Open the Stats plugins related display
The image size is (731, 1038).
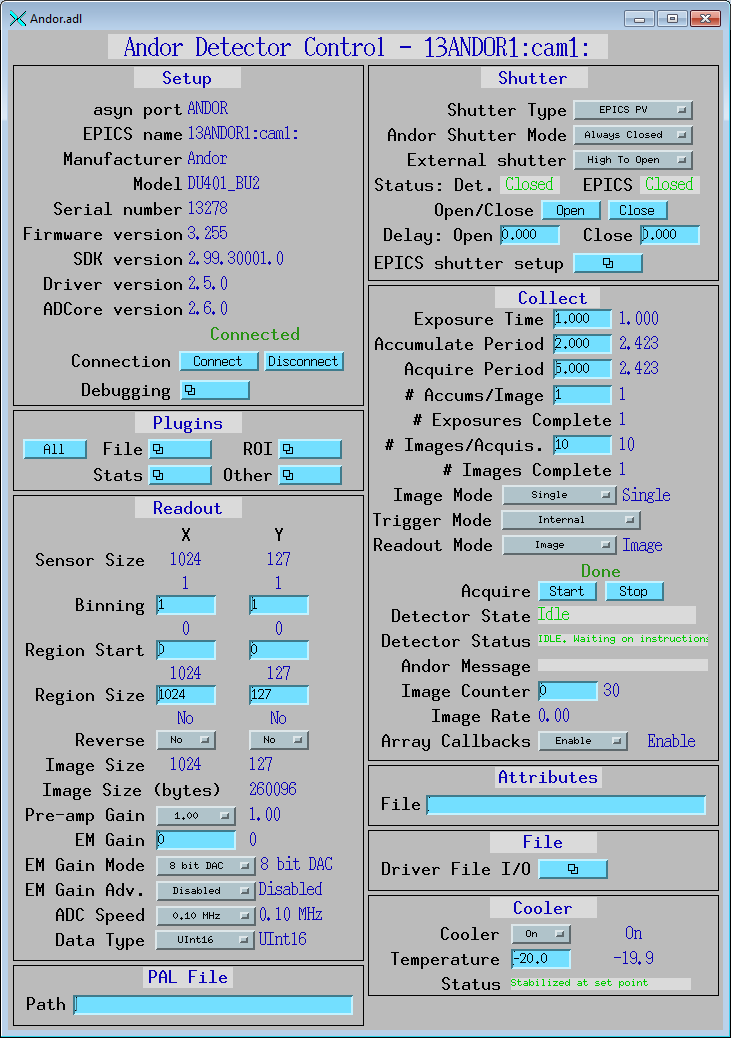tap(180, 475)
